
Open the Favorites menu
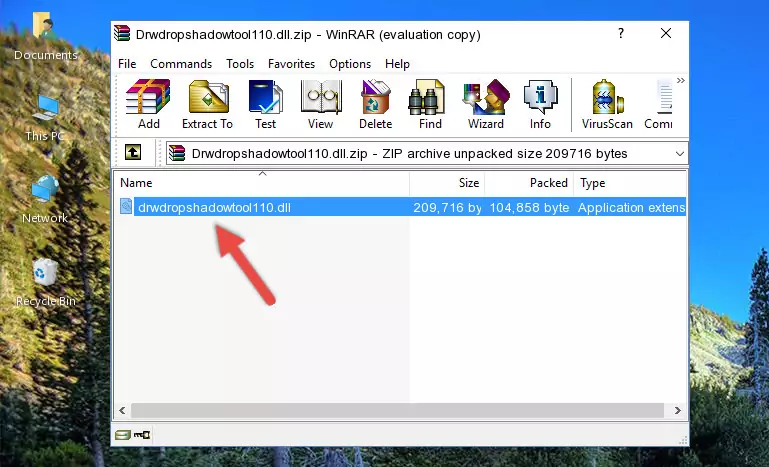pos(291,64)
